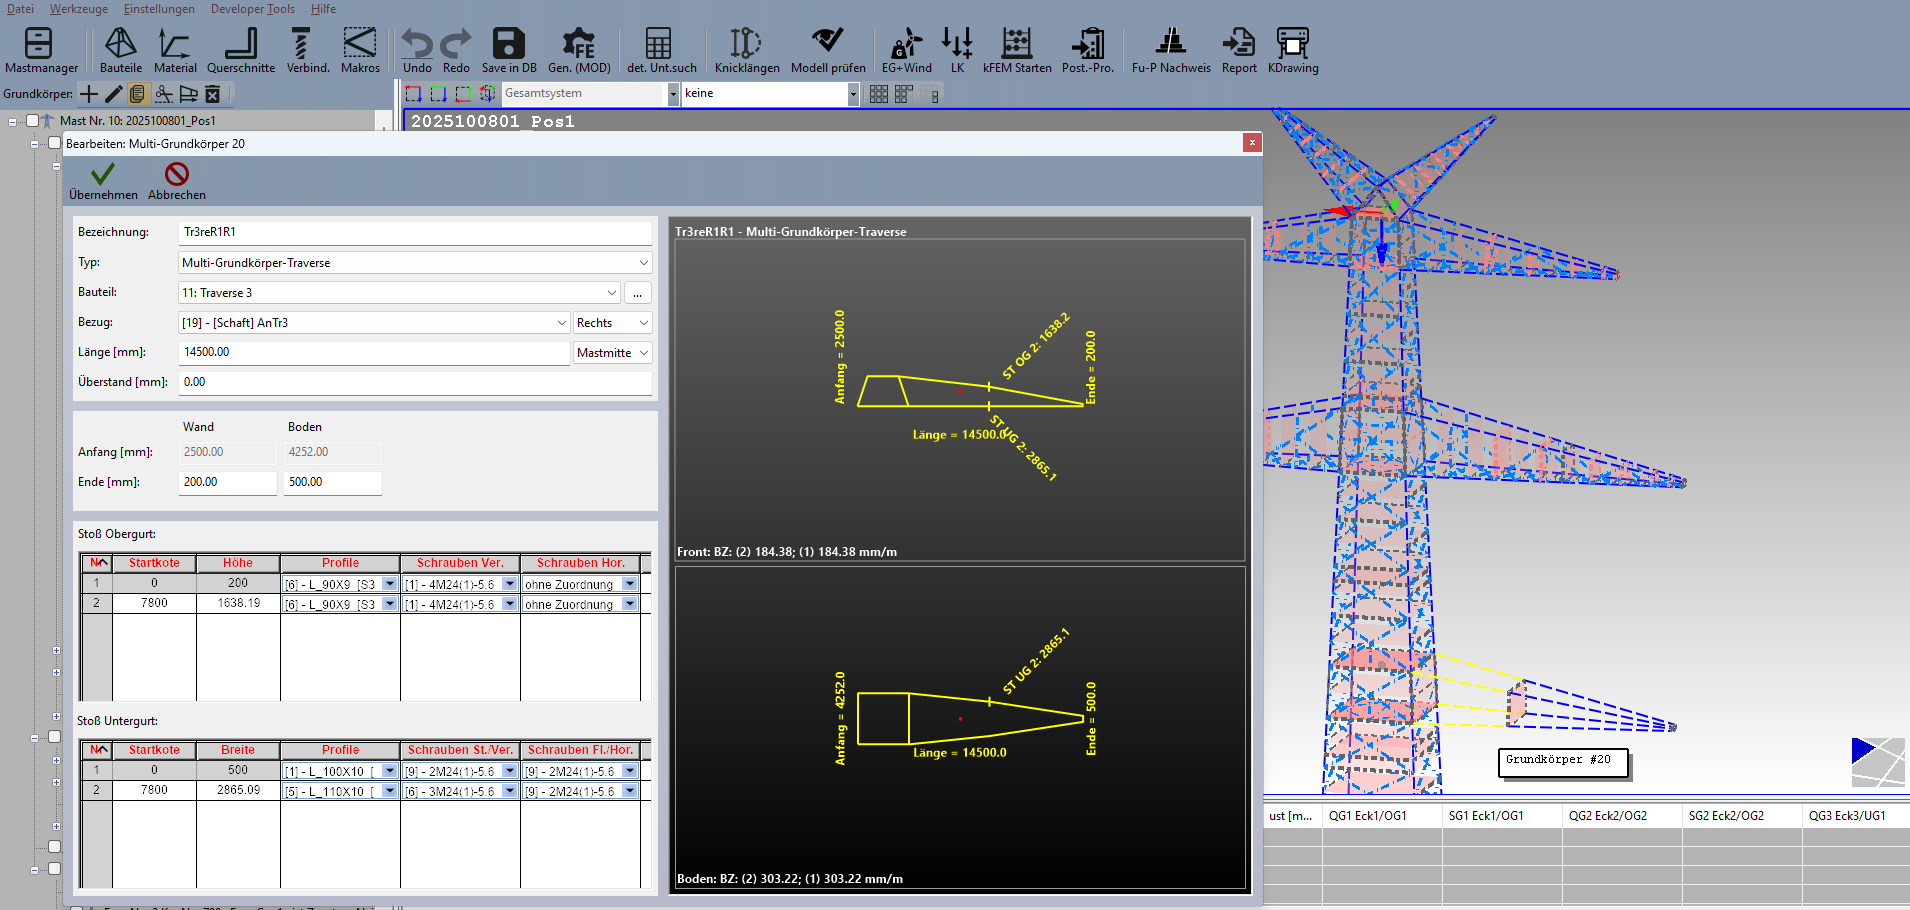The image size is (1910, 910).
Task: Toggle the checkbox beside Mast Nr. 10
Action: coord(32,121)
